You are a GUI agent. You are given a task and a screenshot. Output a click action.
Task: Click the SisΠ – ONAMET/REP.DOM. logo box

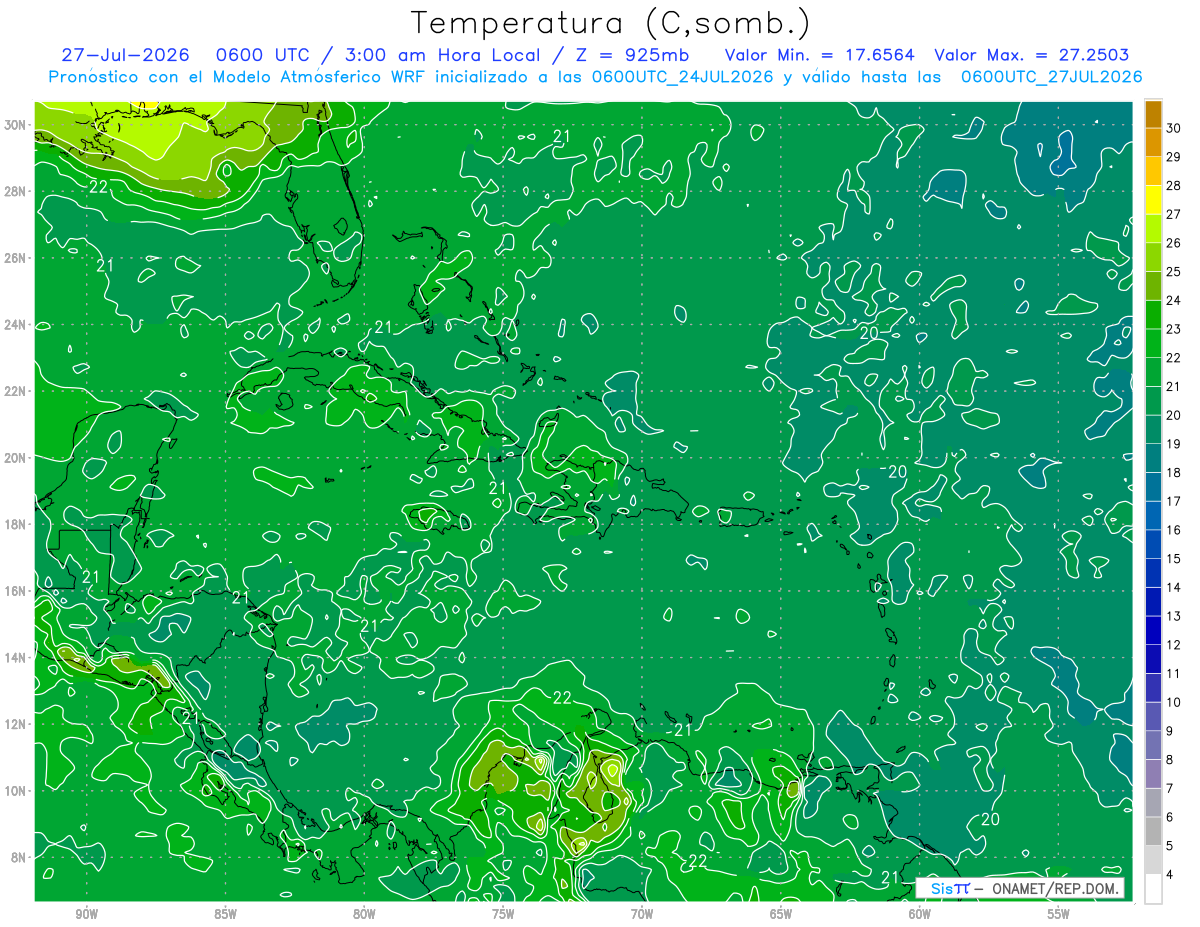click(1020, 888)
